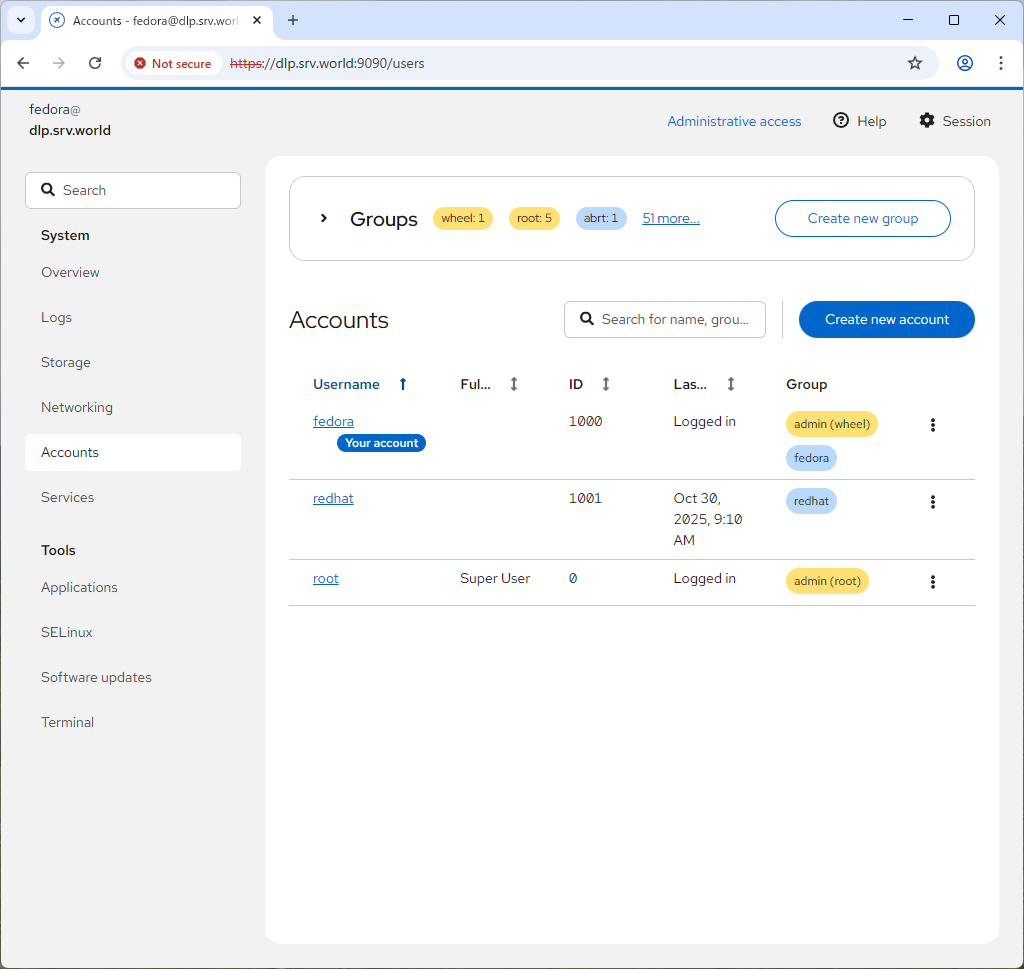Viewport: 1024px width, 969px height.
Task: Open Terminal from sidebar
Action: tap(67, 722)
